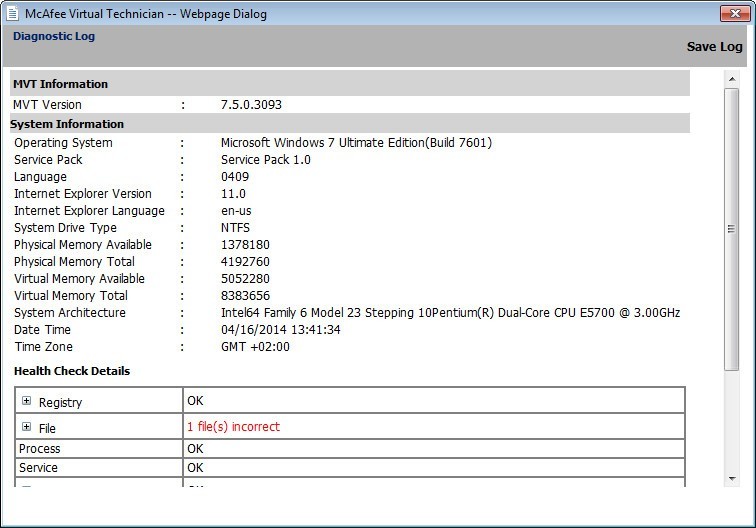Click the scrollbar up arrow
The image size is (756, 528).
coord(732,79)
